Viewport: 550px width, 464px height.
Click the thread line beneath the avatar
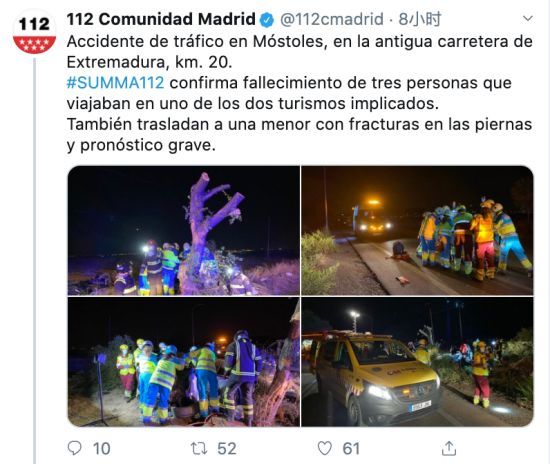35,261
